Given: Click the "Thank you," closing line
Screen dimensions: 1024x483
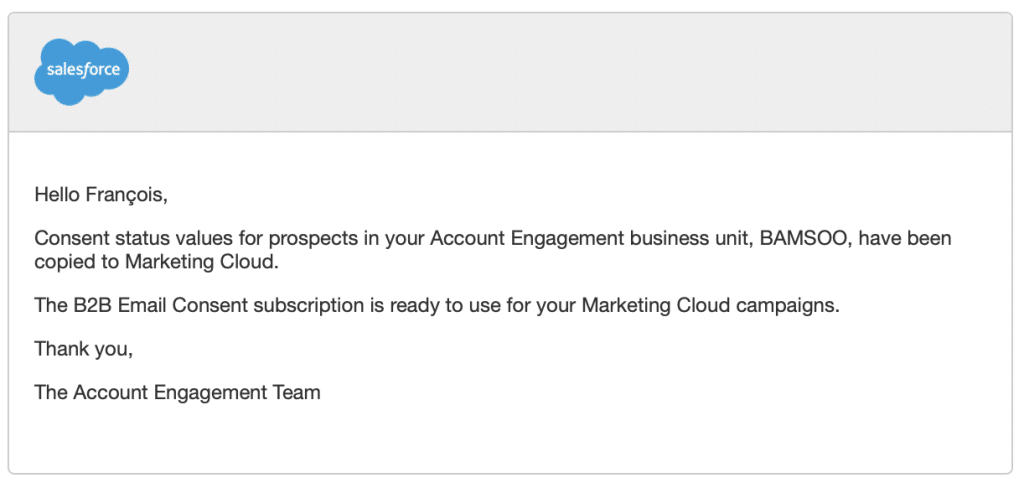Looking at the screenshot, I should pos(83,349).
